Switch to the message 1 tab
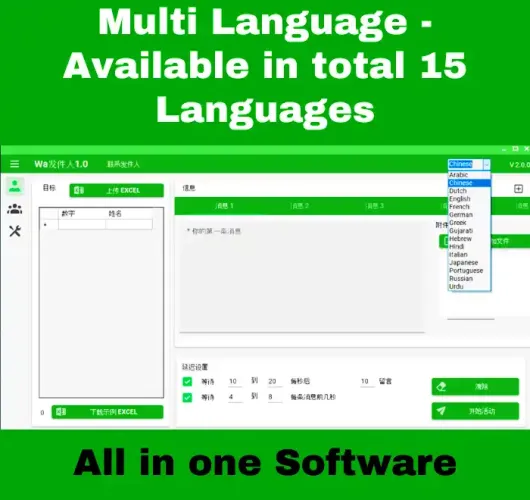The height and width of the screenshot is (500, 530). (224, 206)
